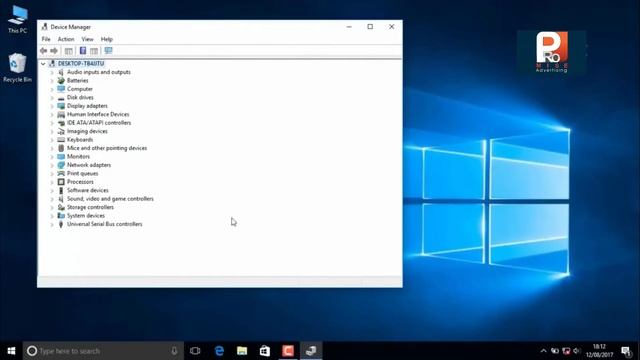Click the Task View taskbar button

coord(195,351)
